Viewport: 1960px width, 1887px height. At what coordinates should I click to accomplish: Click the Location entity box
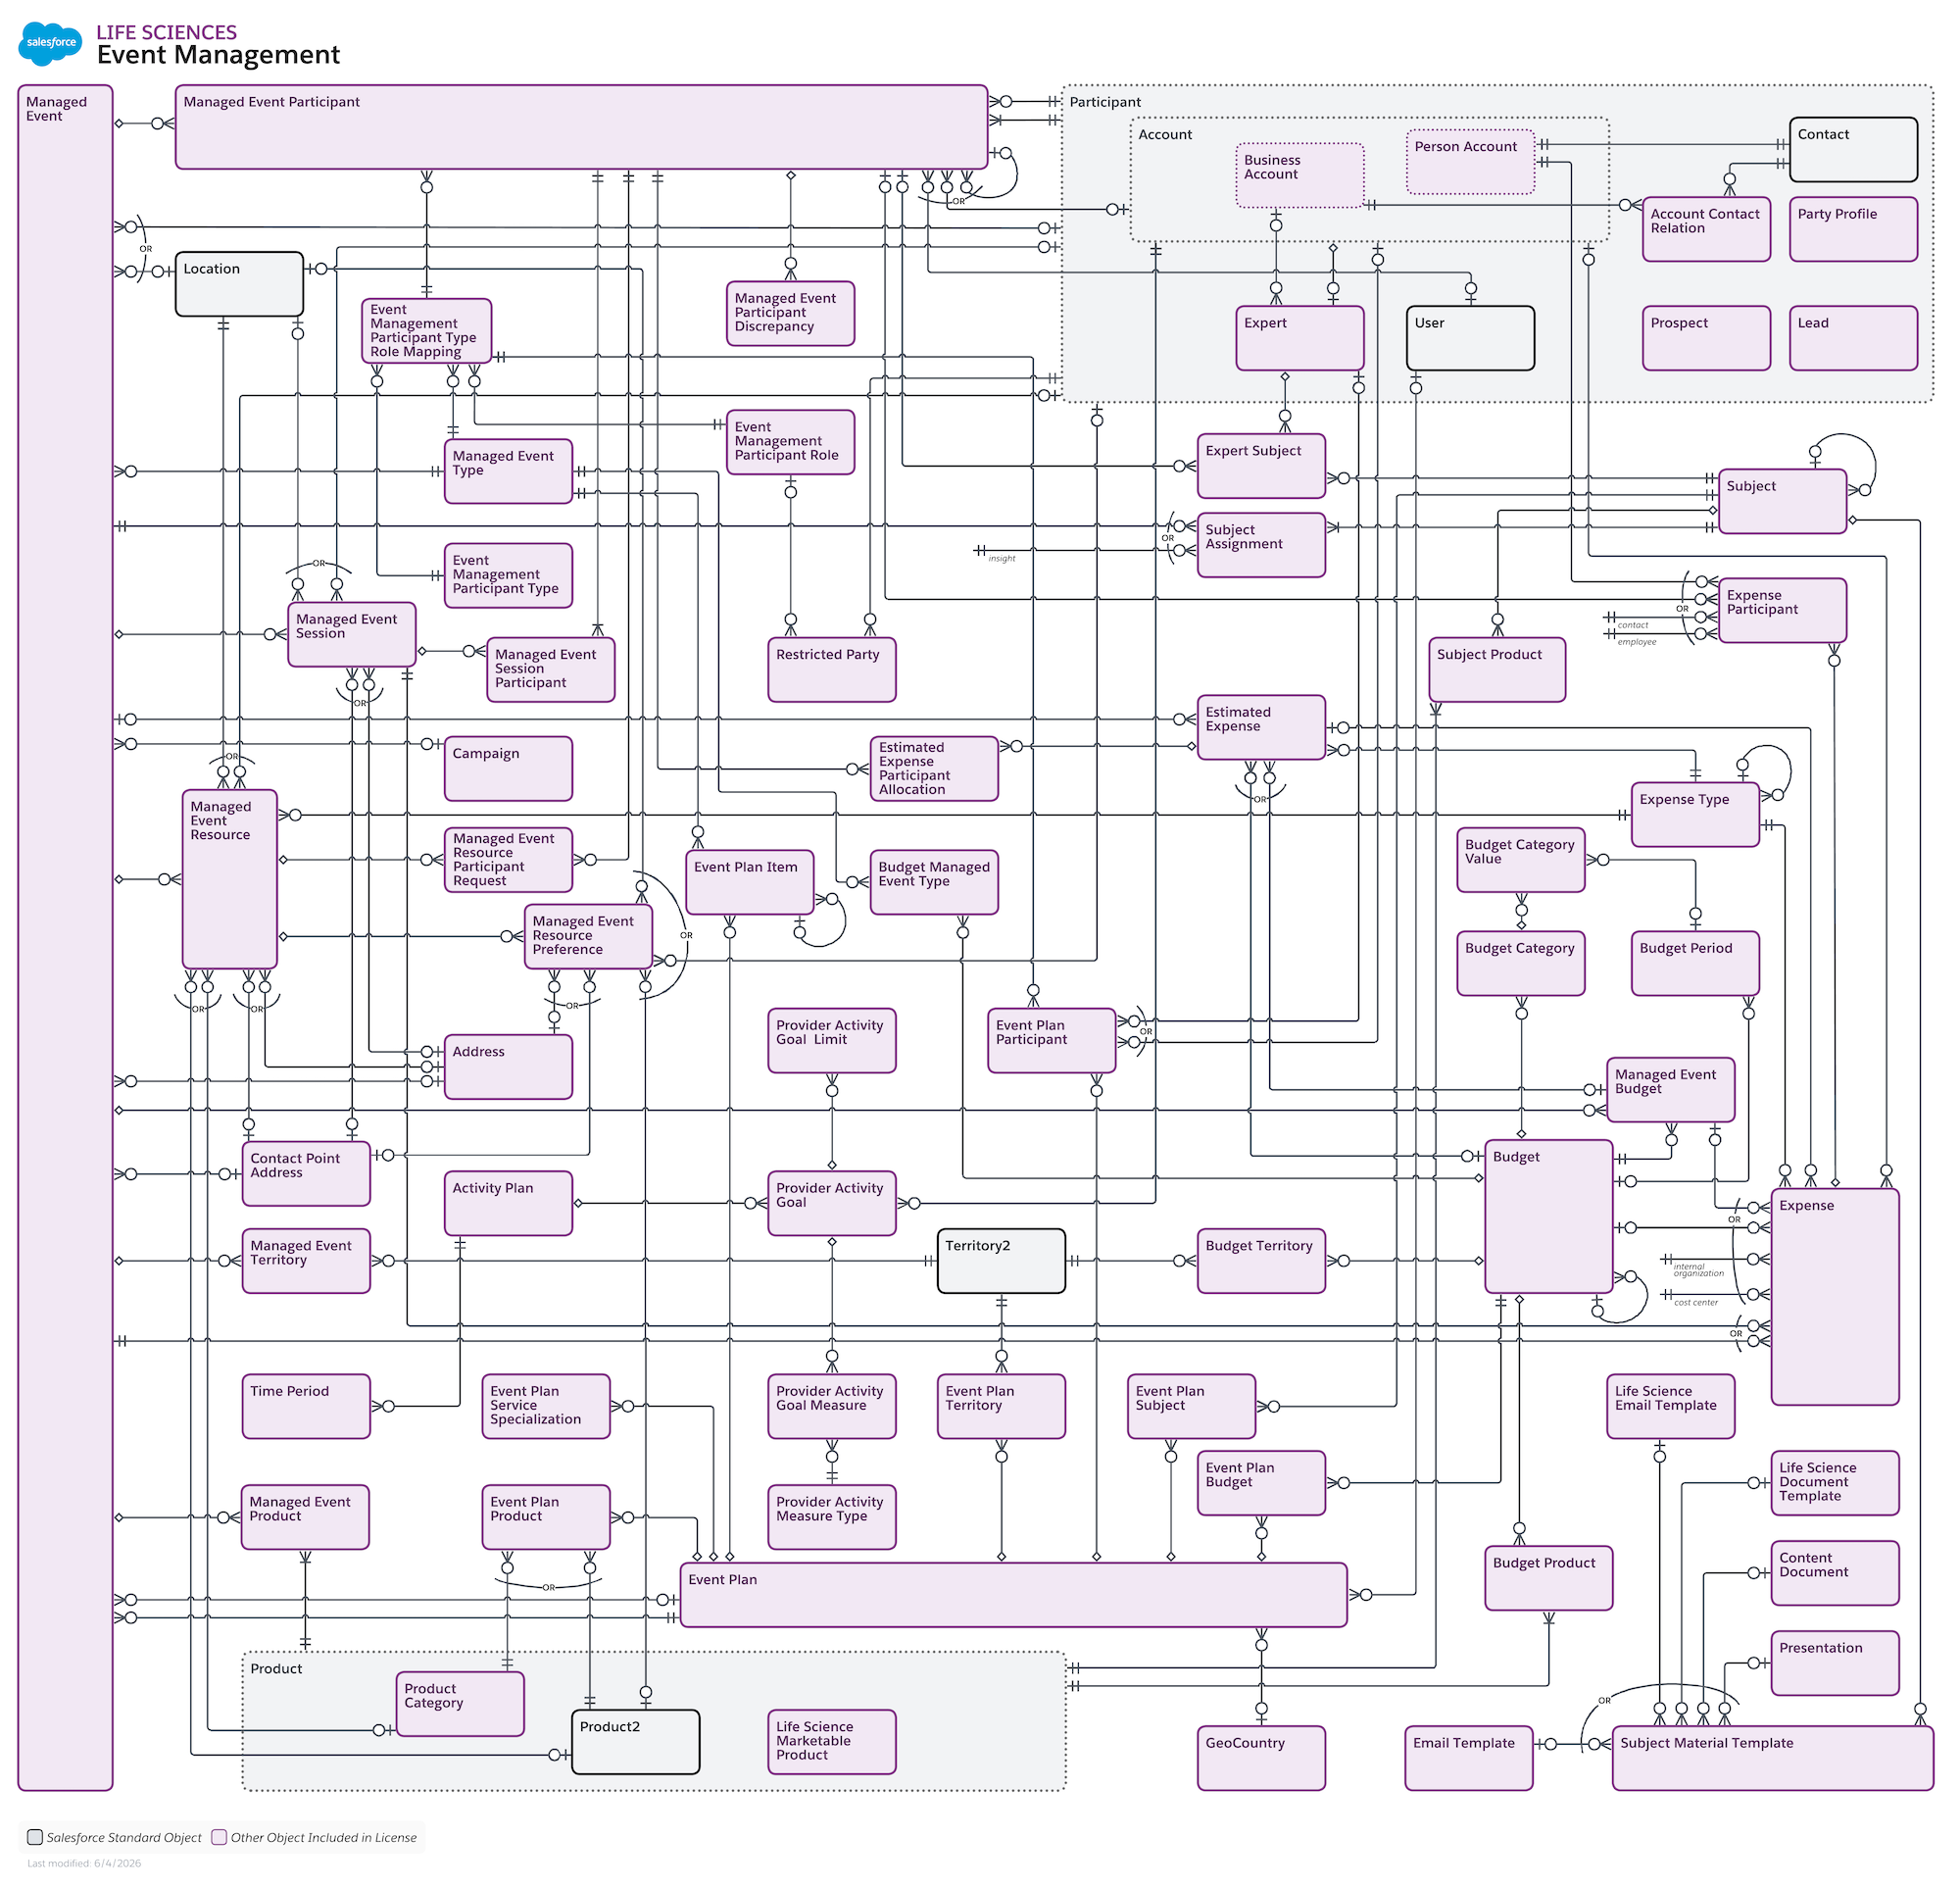tap(239, 284)
